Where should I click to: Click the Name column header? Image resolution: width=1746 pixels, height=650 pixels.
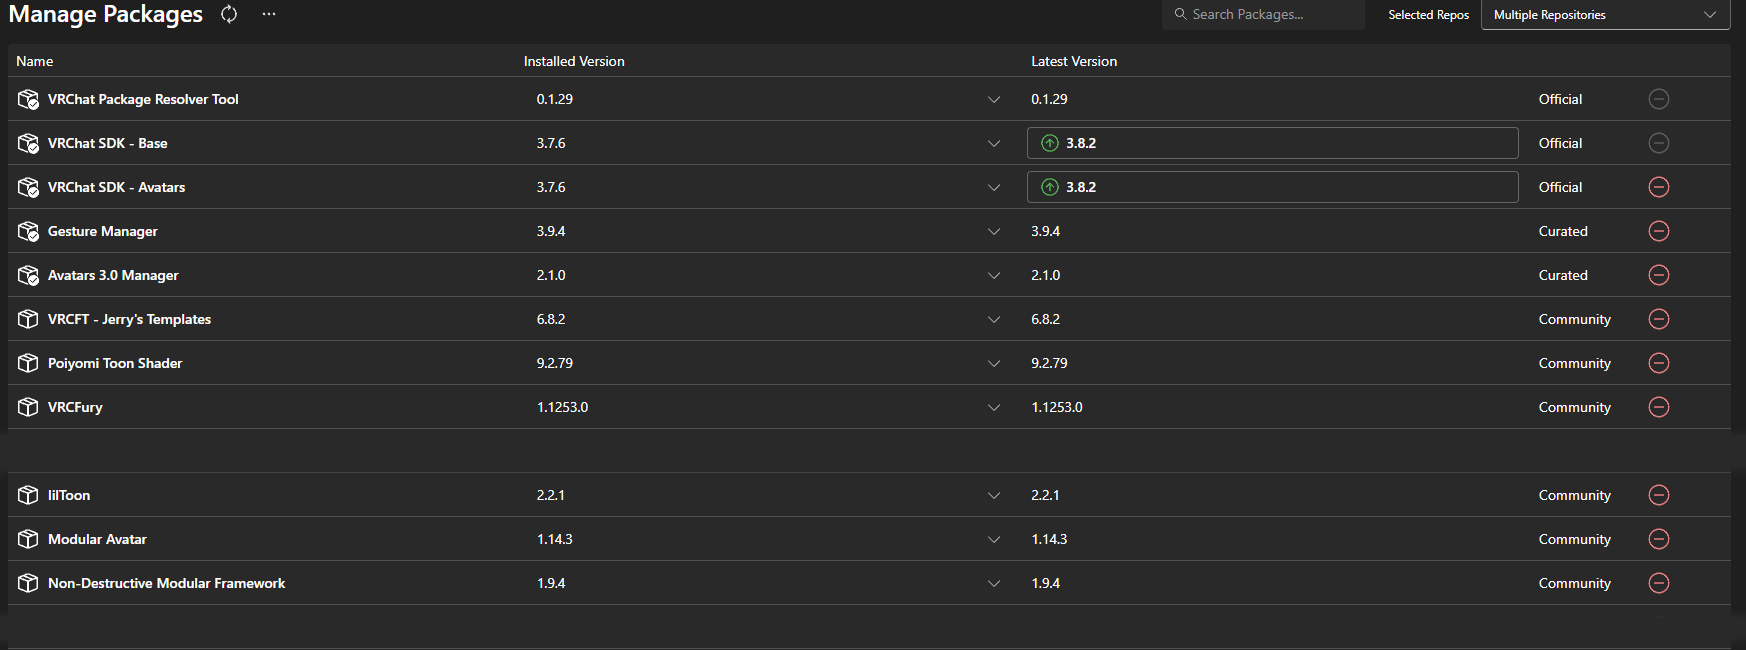click(x=35, y=61)
